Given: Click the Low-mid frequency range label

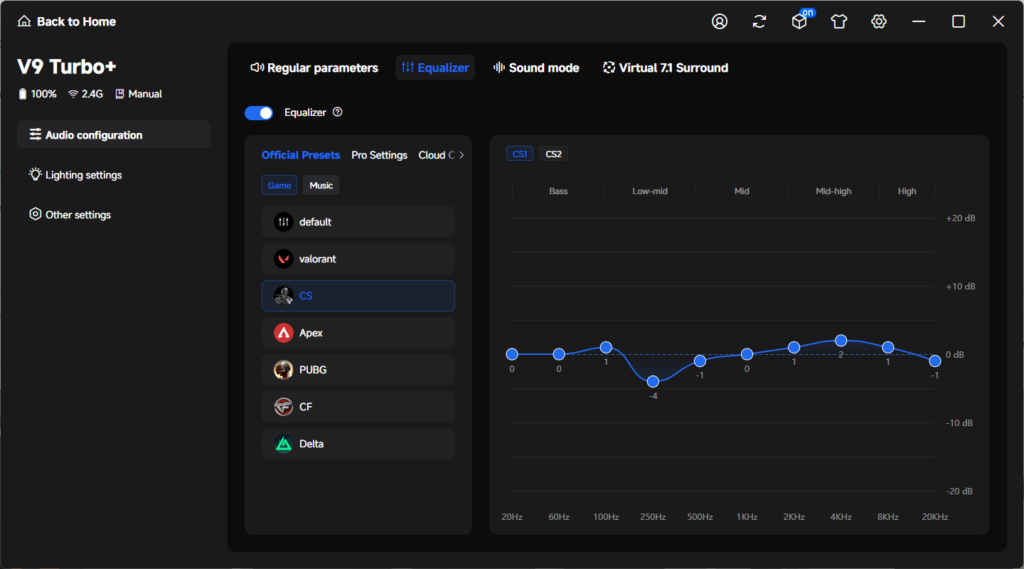Looking at the screenshot, I should coord(650,191).
